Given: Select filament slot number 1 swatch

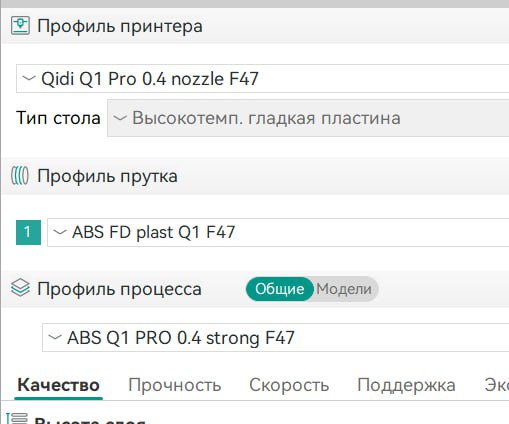Looking at the screenshot, I should coord(28,232).
